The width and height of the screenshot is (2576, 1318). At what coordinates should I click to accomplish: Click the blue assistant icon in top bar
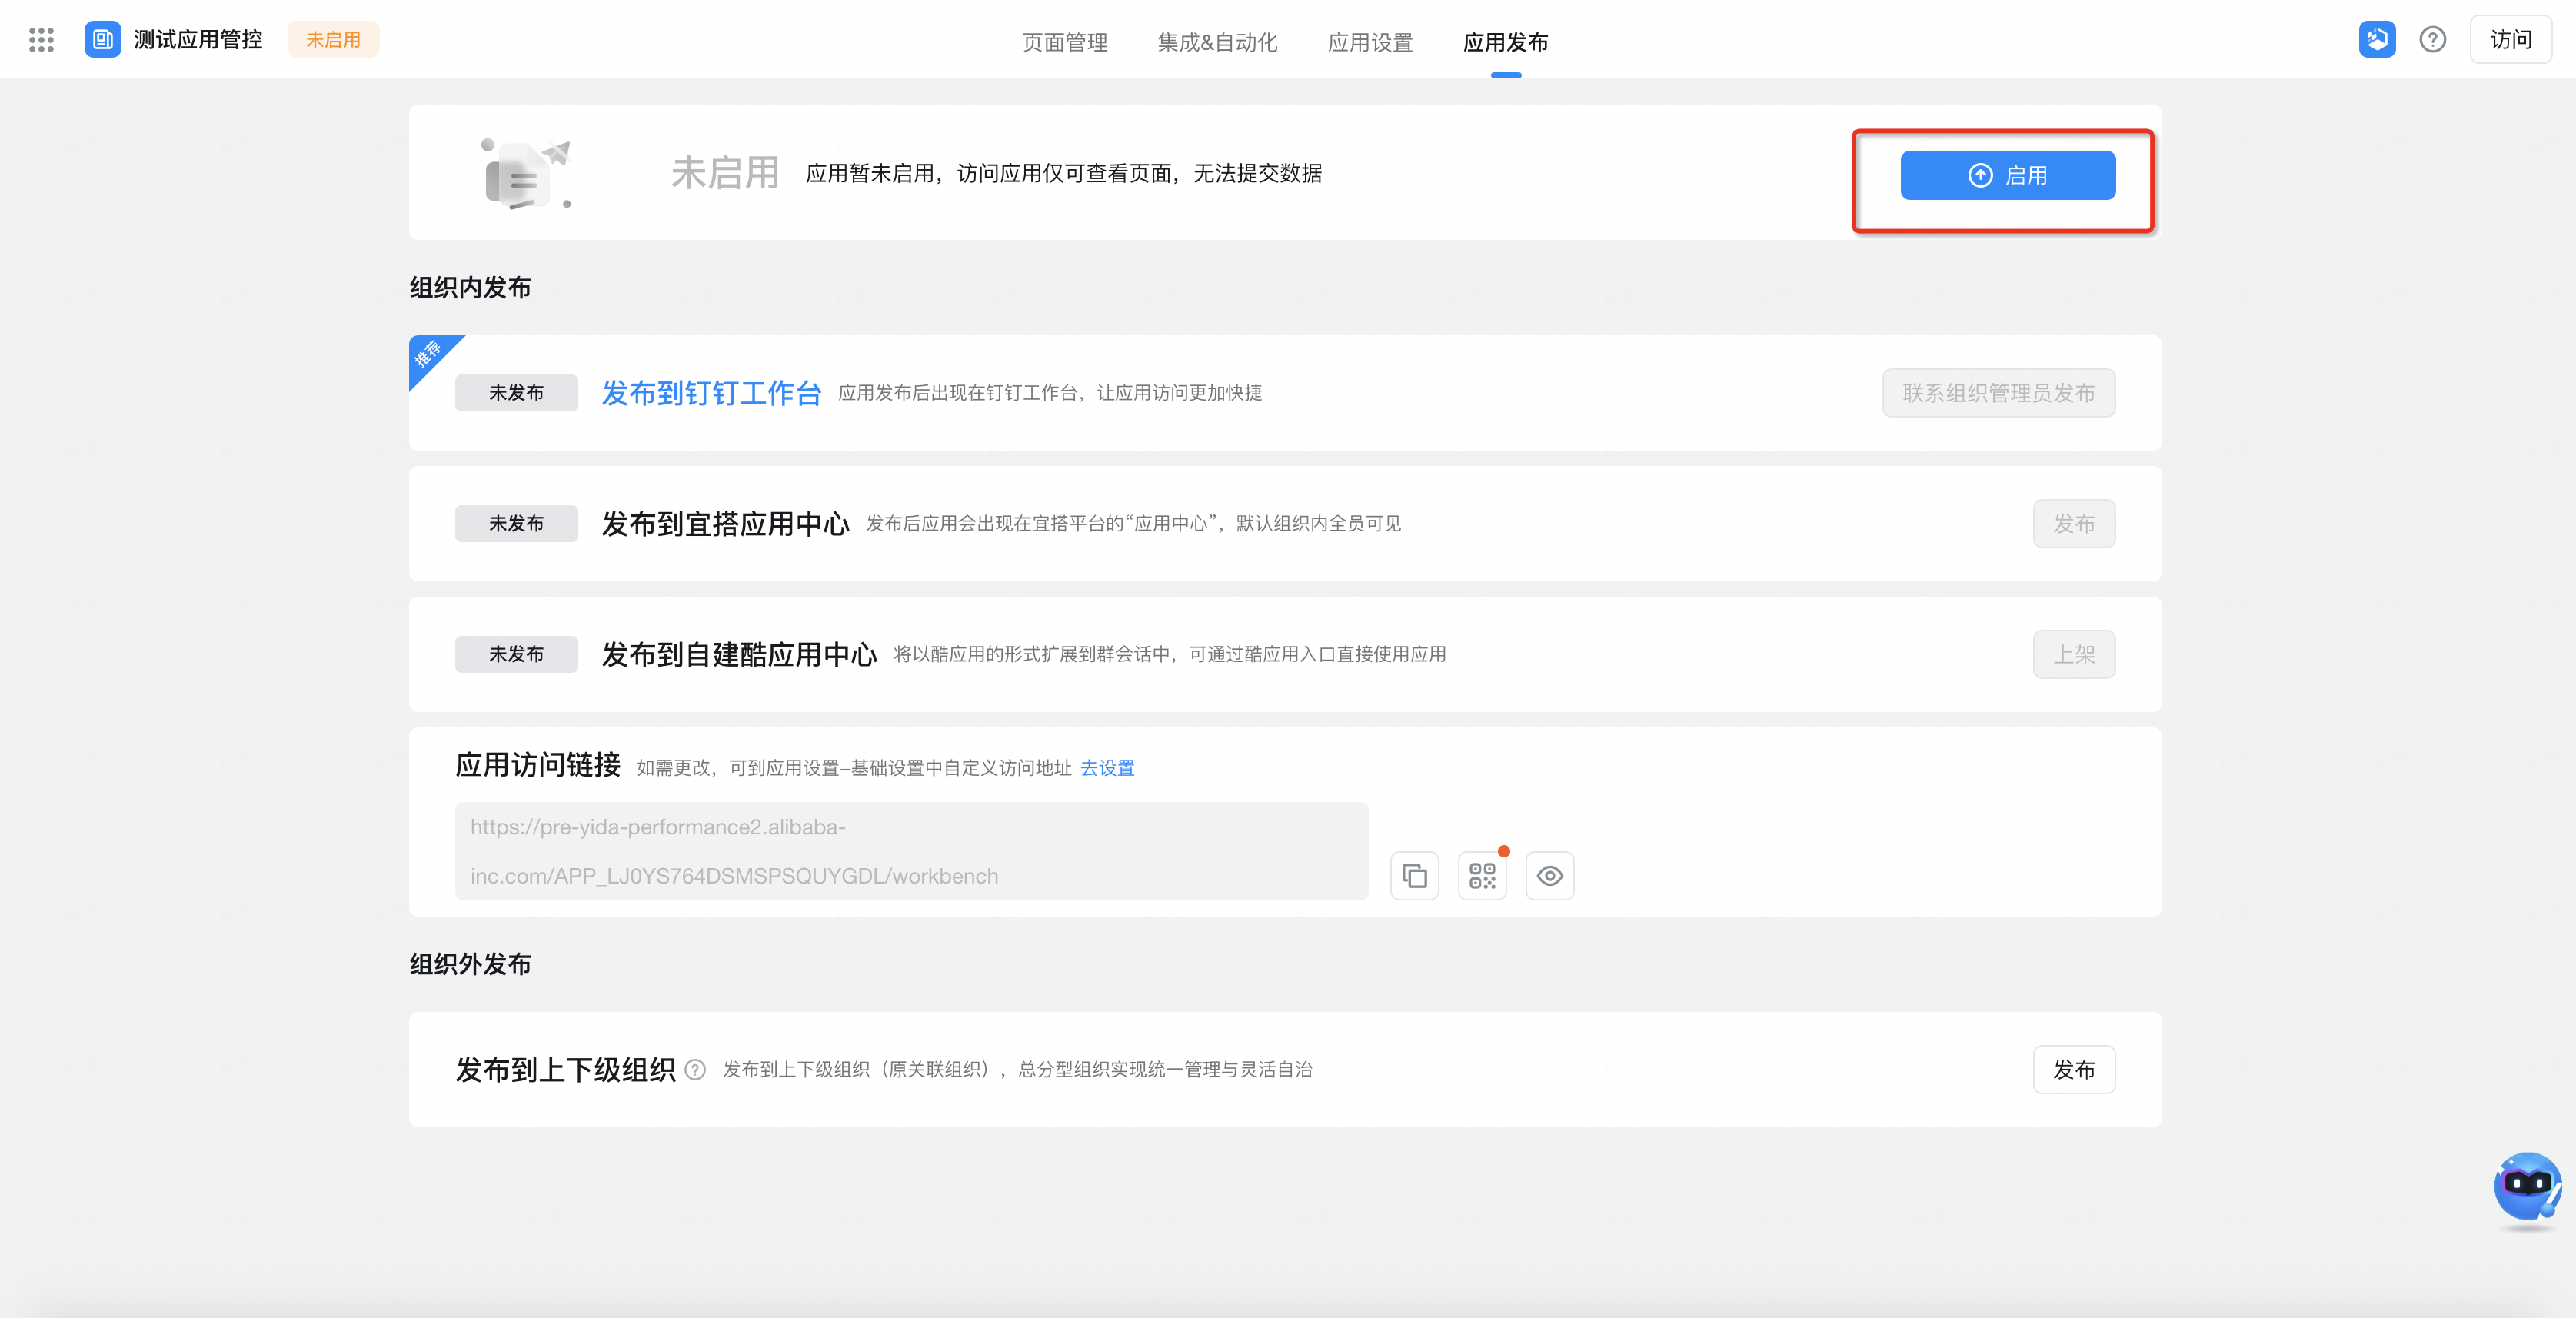(x=2377, y=40)
